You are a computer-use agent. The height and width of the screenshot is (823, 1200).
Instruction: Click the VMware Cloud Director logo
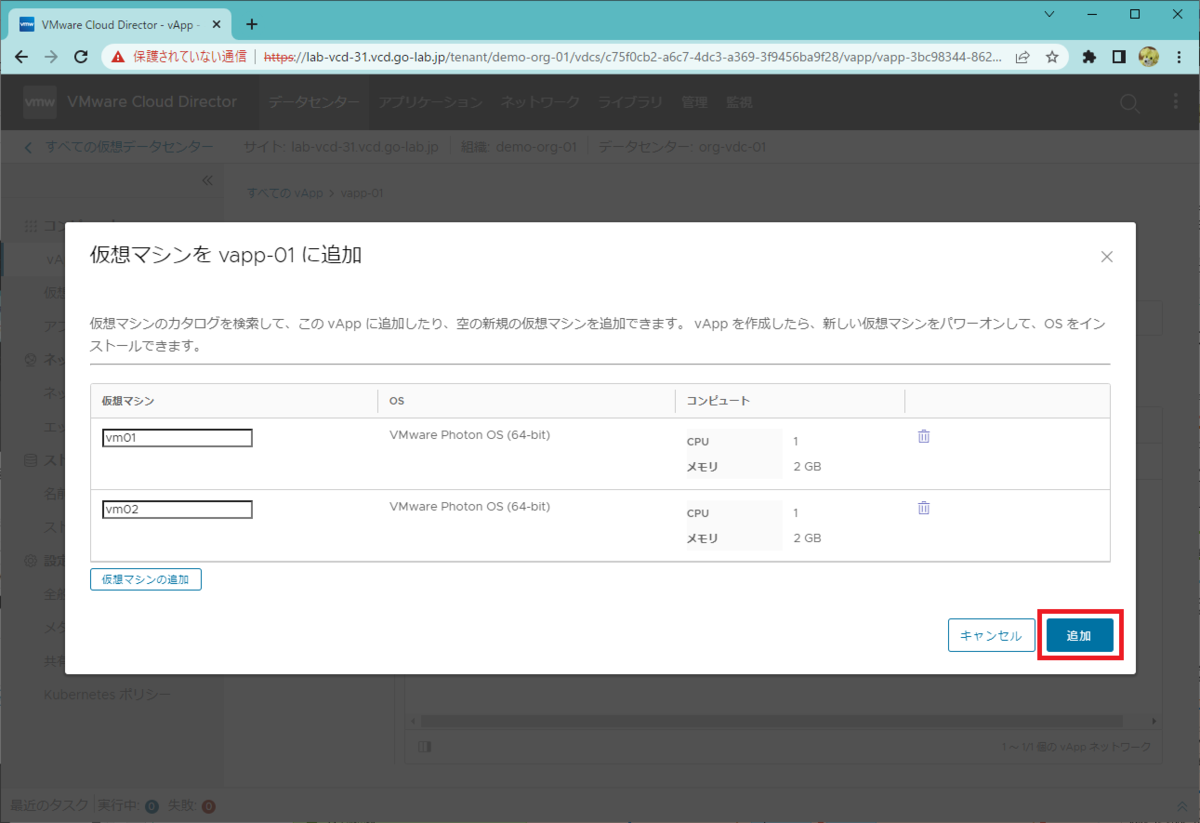[40, 102]
